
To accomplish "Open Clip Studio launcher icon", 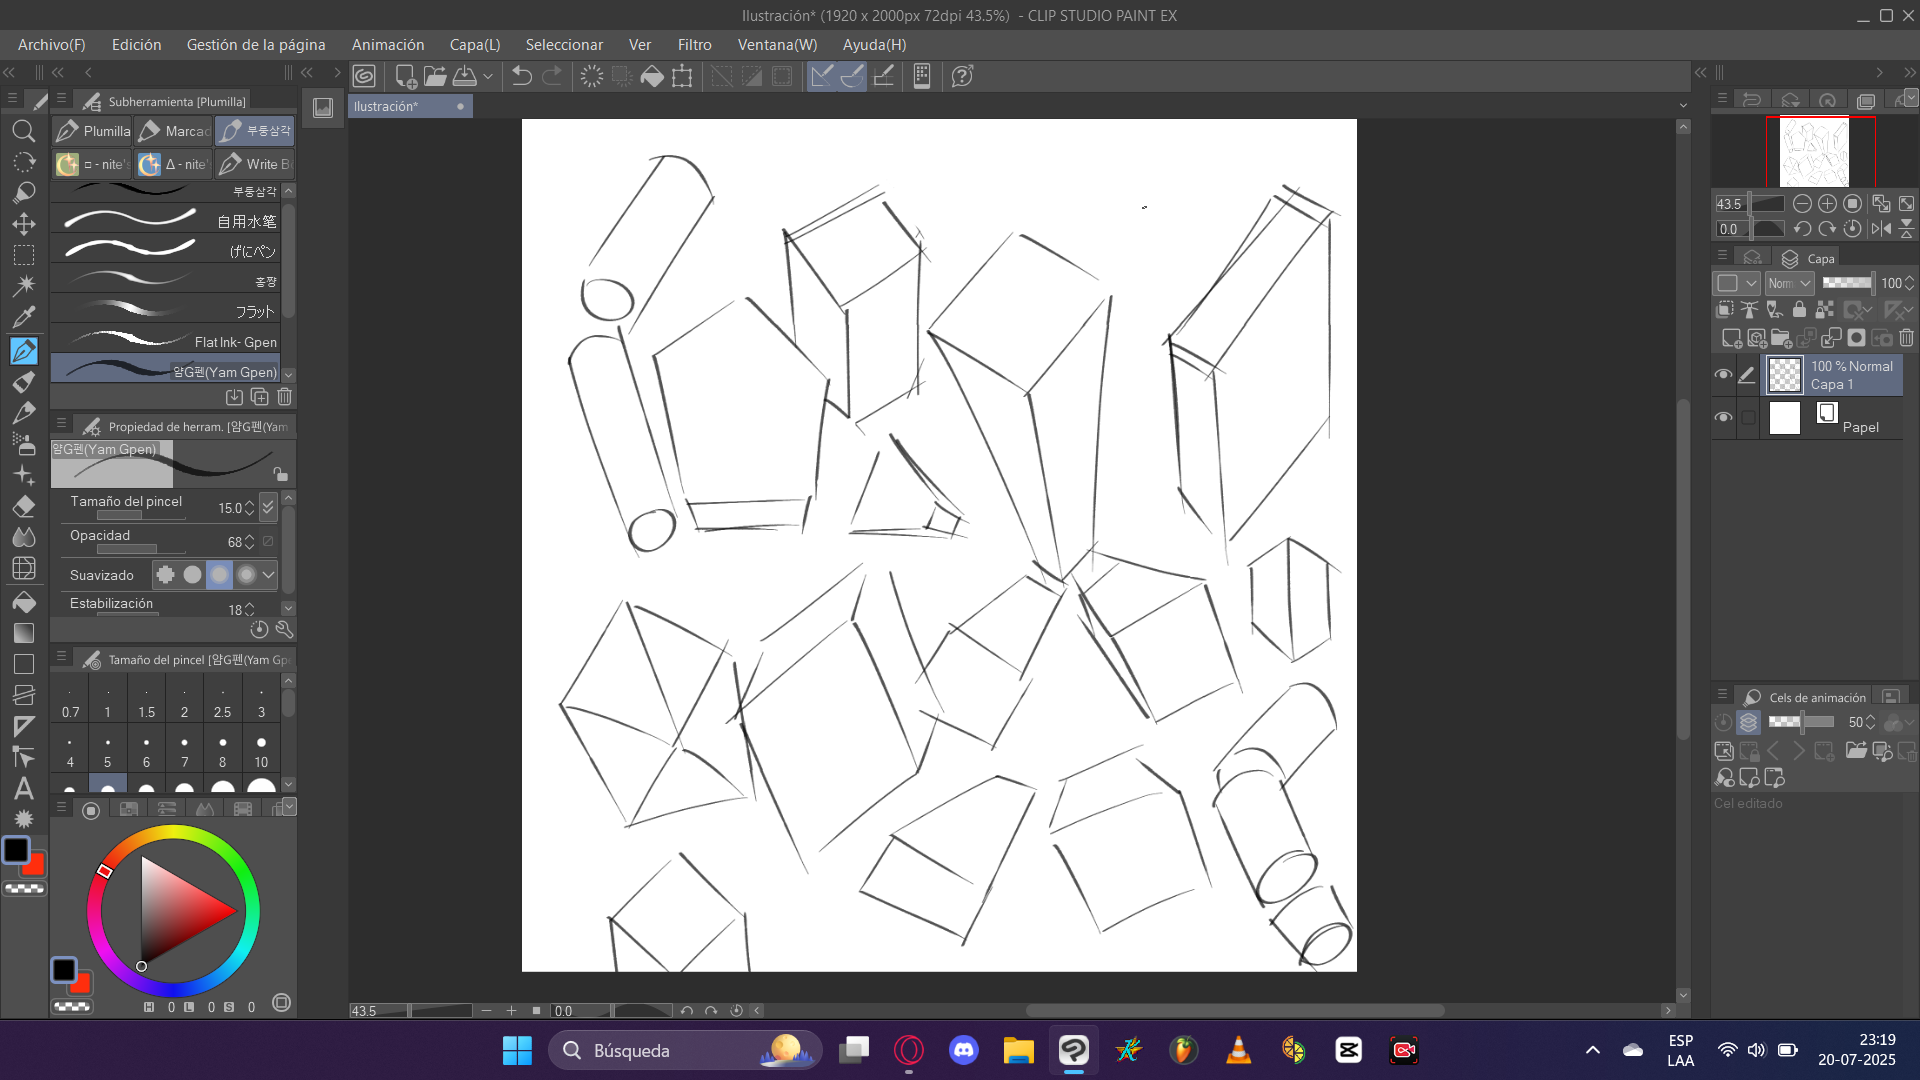I will click(364, 76).
